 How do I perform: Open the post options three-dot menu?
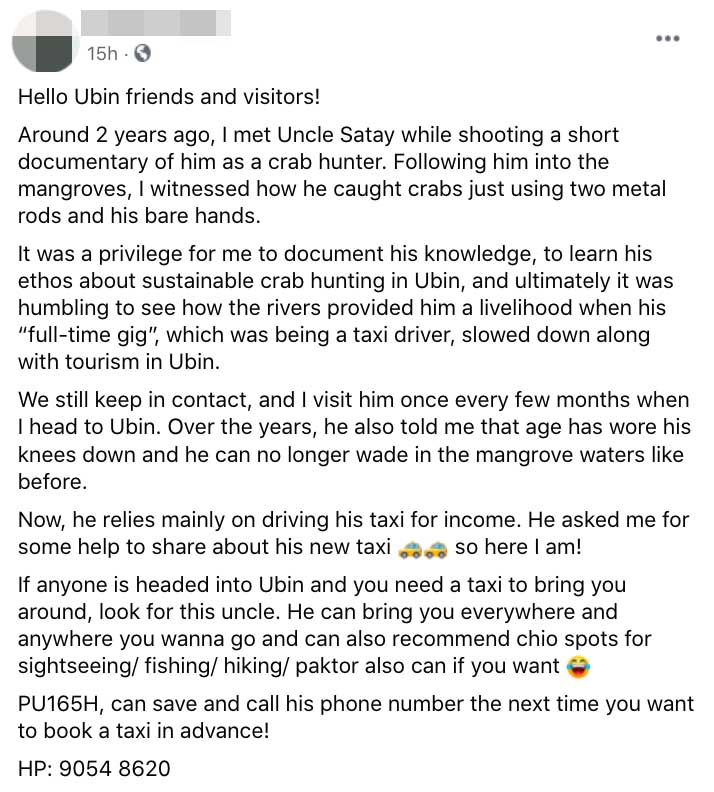pos(667,38)
